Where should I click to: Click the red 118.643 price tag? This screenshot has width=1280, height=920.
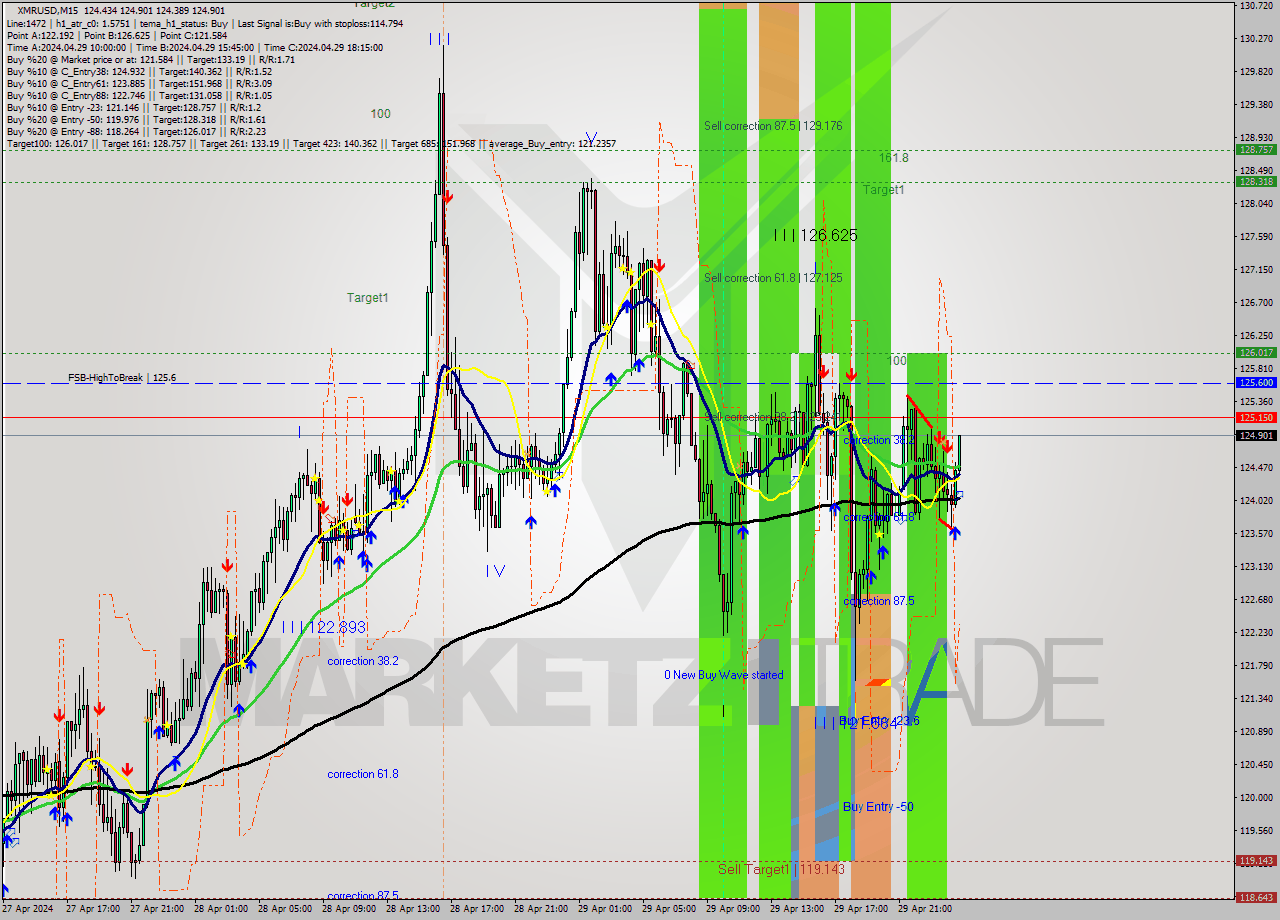click(x=1256, y=898)
